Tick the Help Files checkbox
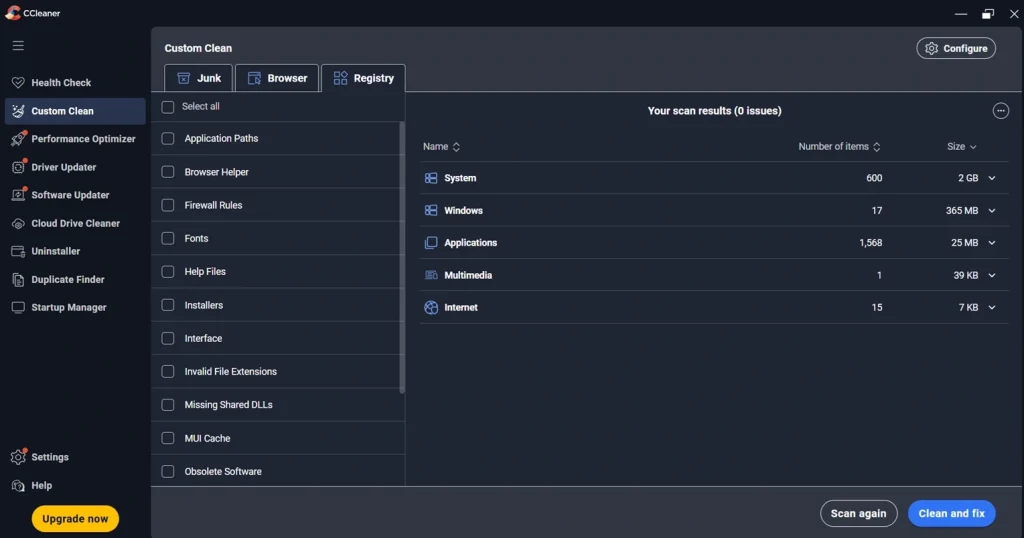1024x538 pixels. pos(168,272)
